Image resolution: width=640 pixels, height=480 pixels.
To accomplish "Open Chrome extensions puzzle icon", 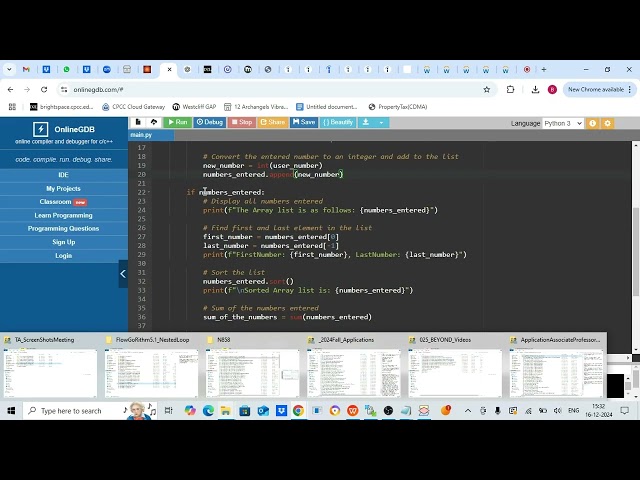I will [511, 89].
